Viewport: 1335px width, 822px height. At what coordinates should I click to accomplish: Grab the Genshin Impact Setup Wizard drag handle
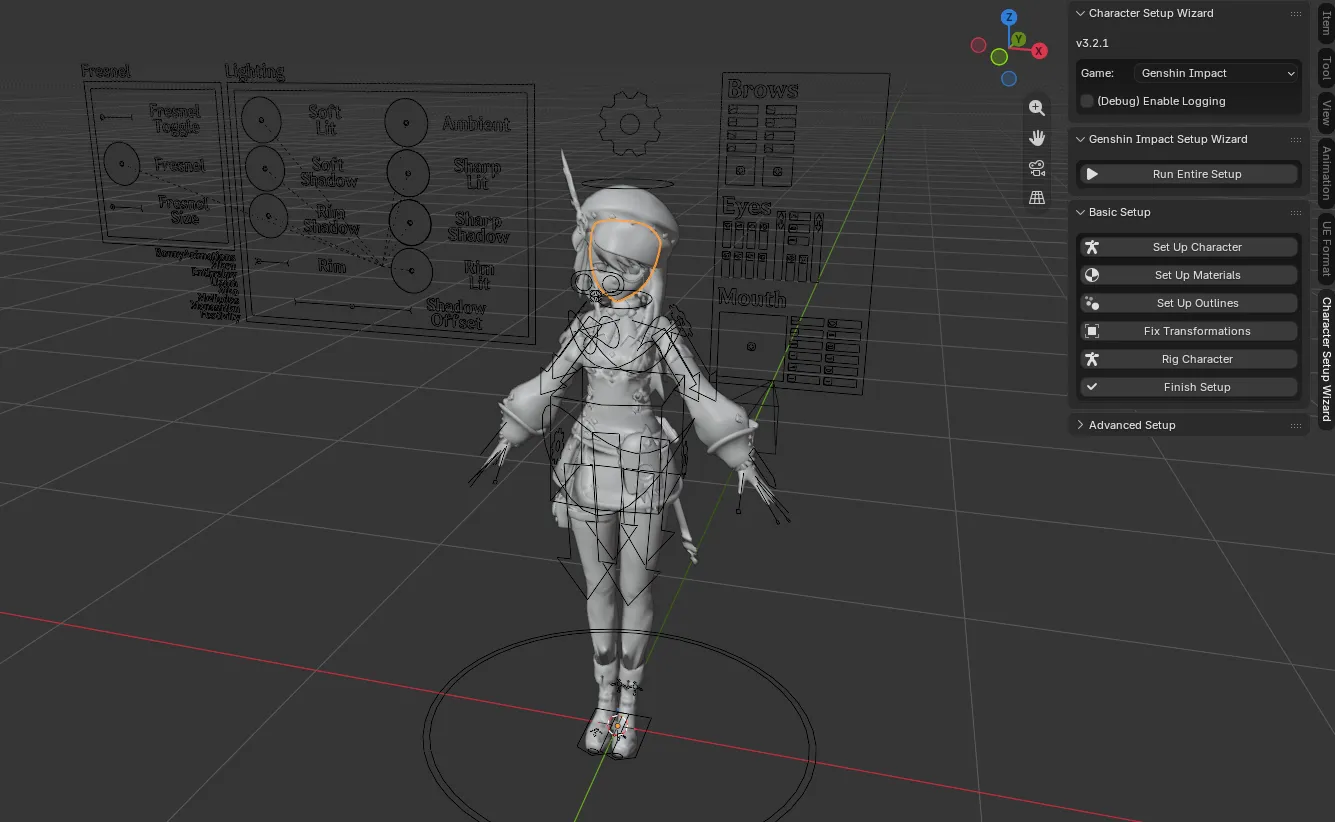point(1296,139)
